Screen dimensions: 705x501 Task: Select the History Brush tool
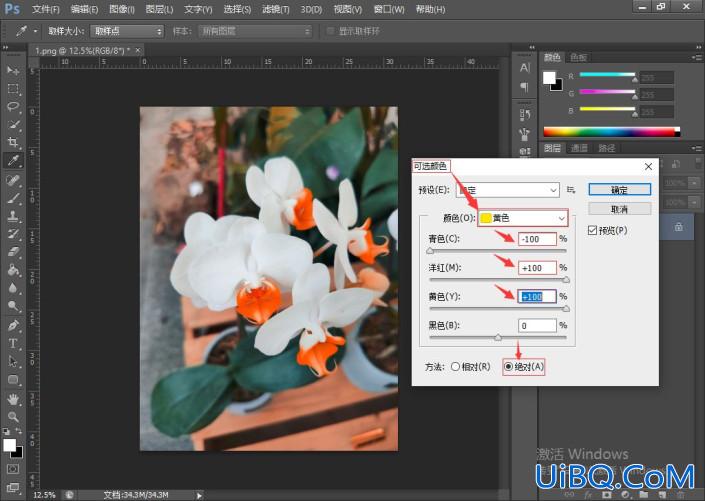pyautogui.click(x=13, y=234)
